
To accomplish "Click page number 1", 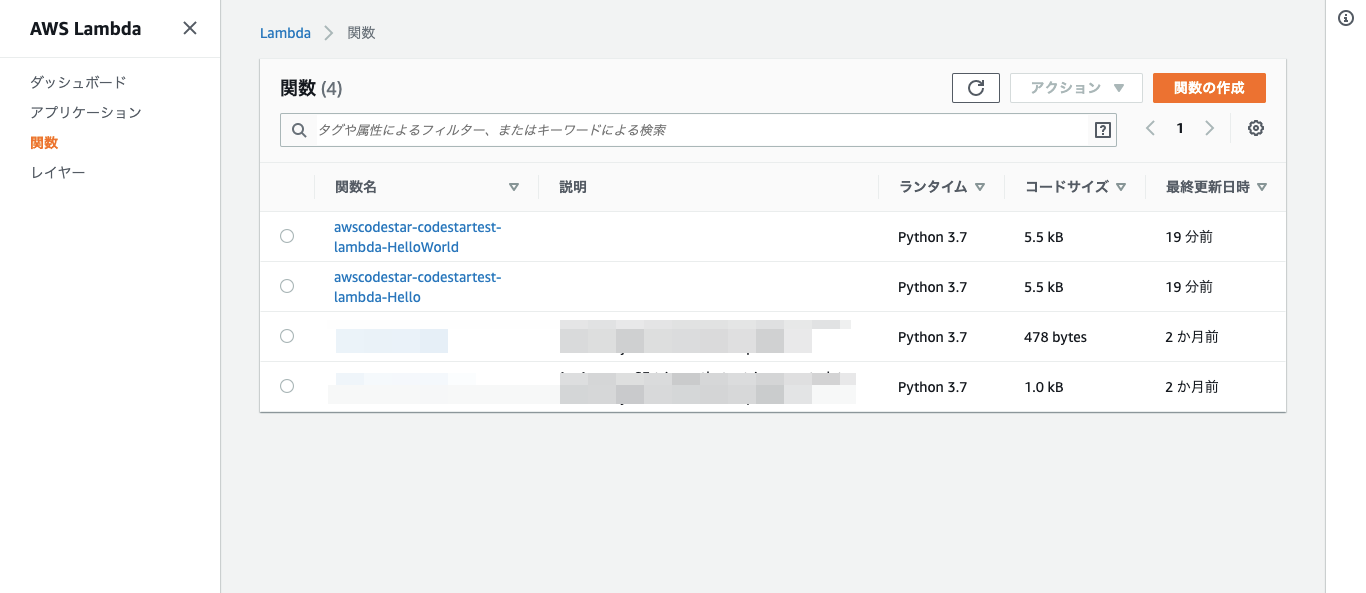I will 1180,128.
